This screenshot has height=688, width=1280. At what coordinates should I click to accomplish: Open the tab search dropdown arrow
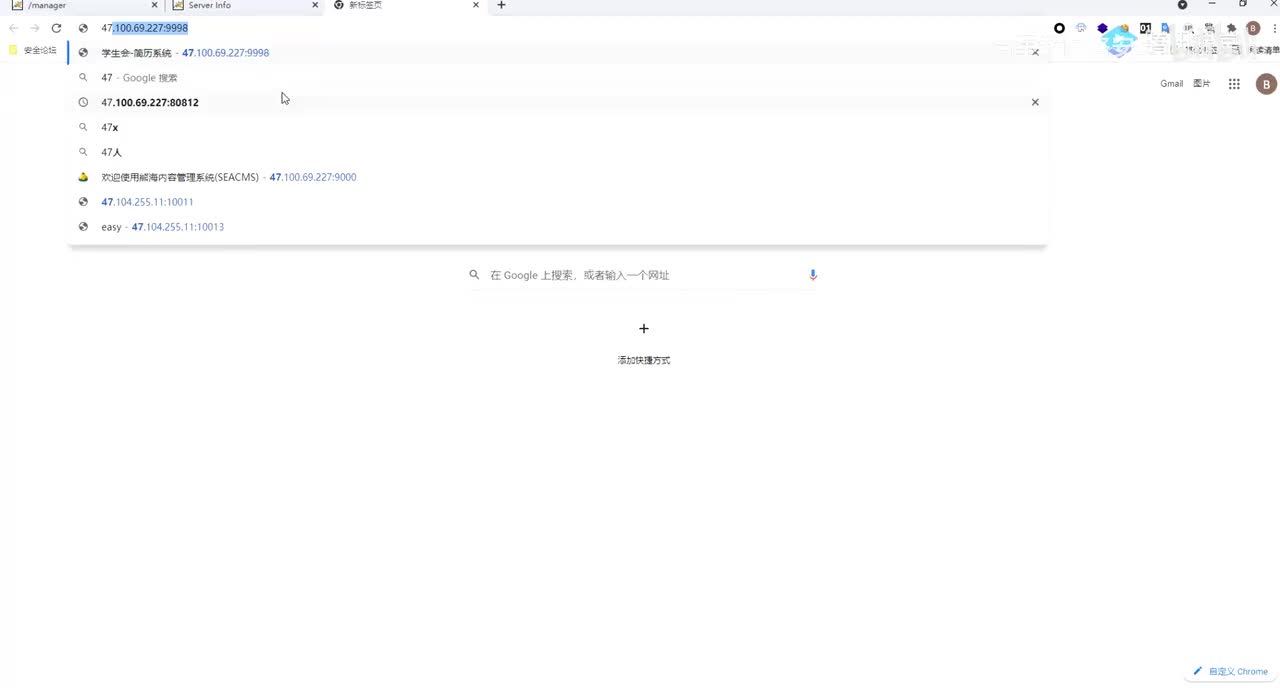pyautogui.click(x=1182, y=5)
